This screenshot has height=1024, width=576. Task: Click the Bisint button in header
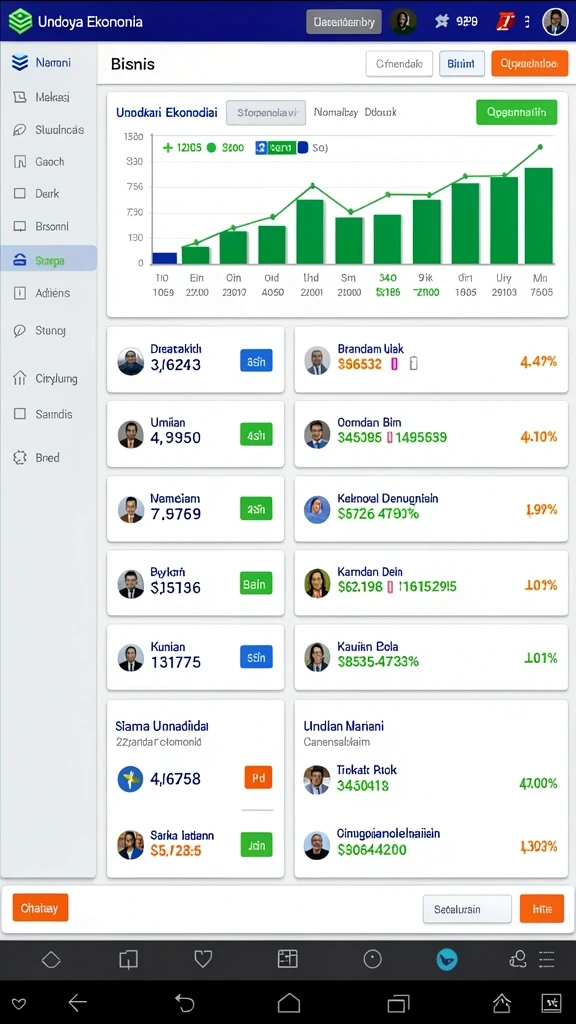click(462, 64)
